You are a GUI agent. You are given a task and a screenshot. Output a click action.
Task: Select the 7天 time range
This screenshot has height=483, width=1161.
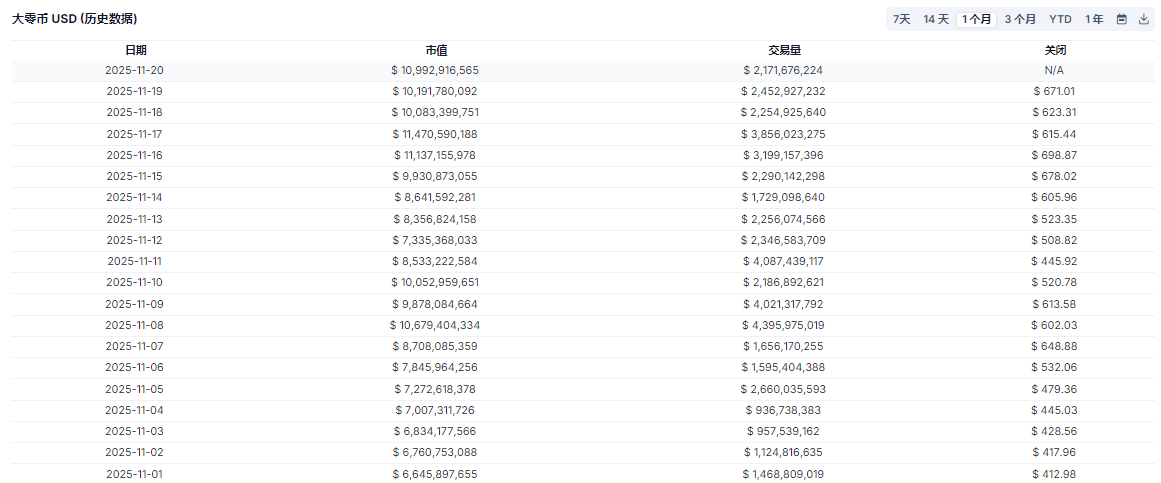[x=901, y=19]
